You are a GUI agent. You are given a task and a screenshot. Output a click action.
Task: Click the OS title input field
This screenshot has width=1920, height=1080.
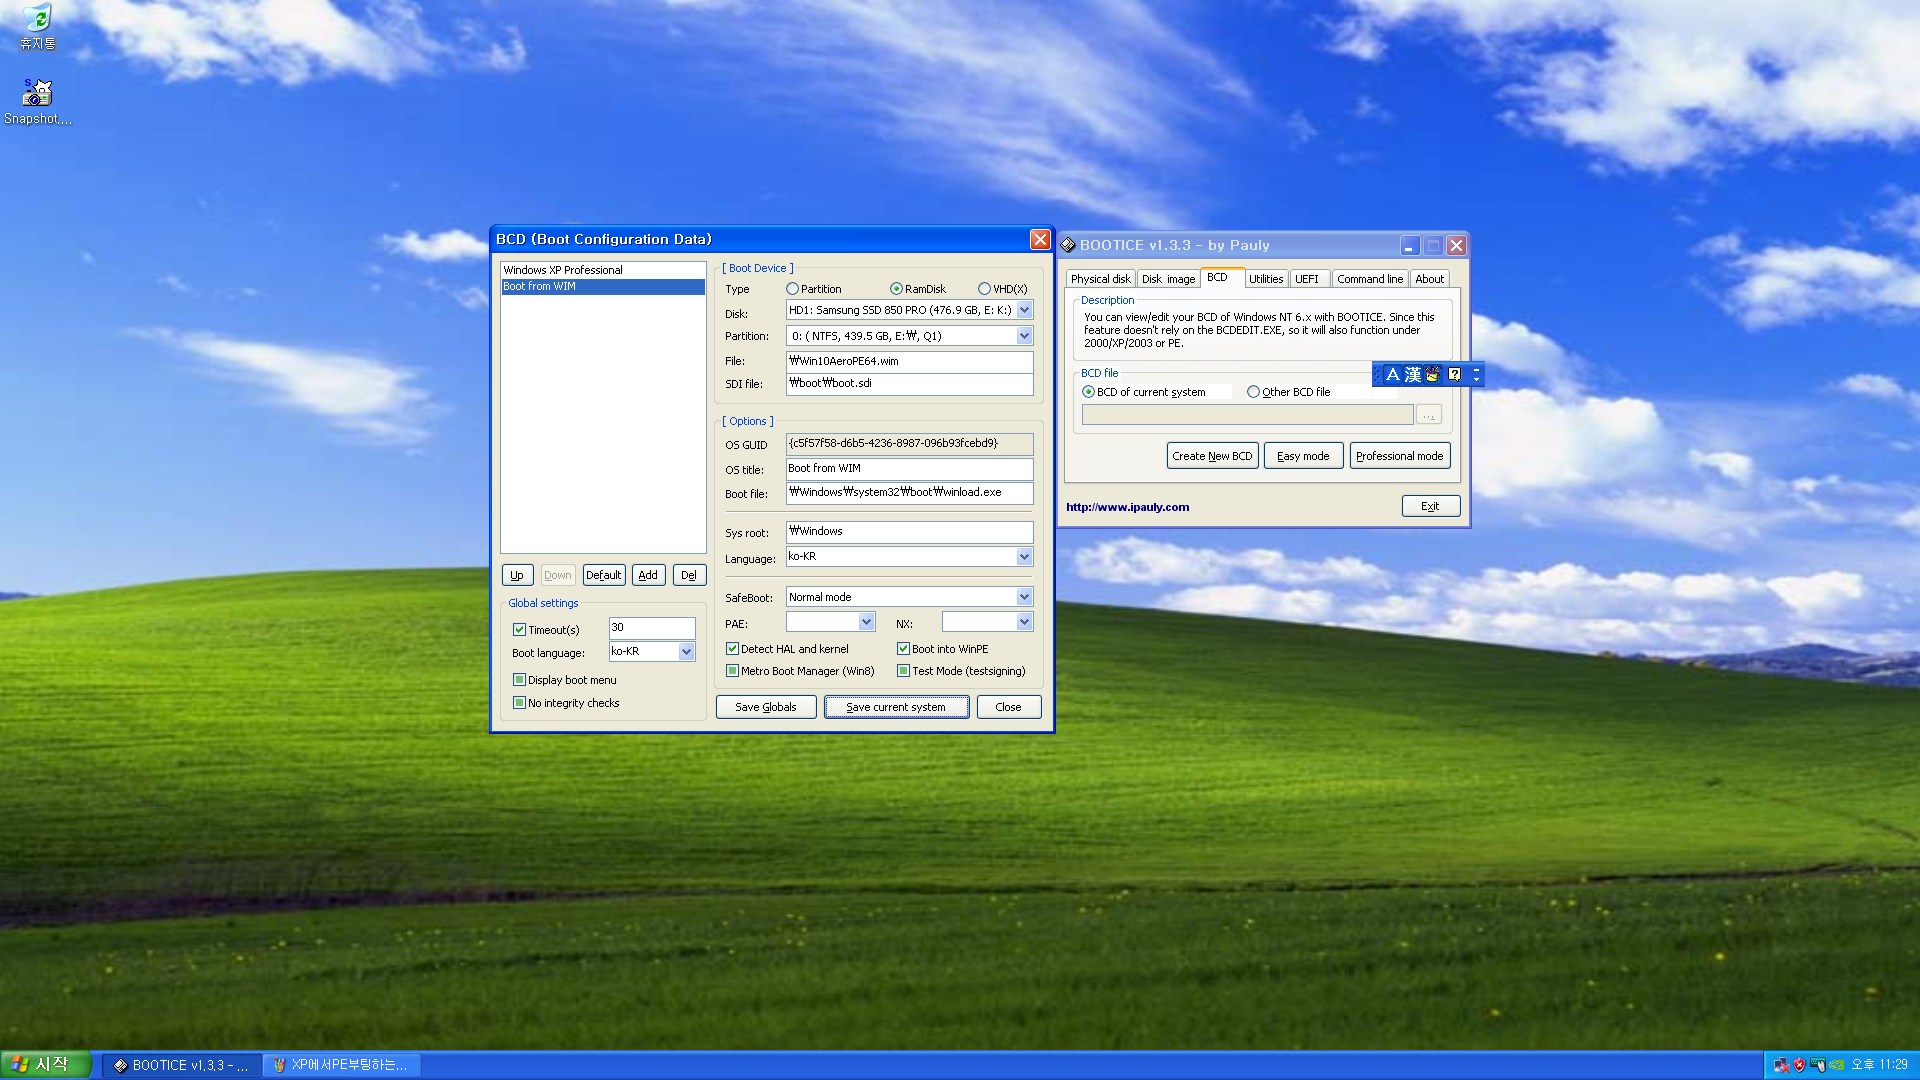909,469
